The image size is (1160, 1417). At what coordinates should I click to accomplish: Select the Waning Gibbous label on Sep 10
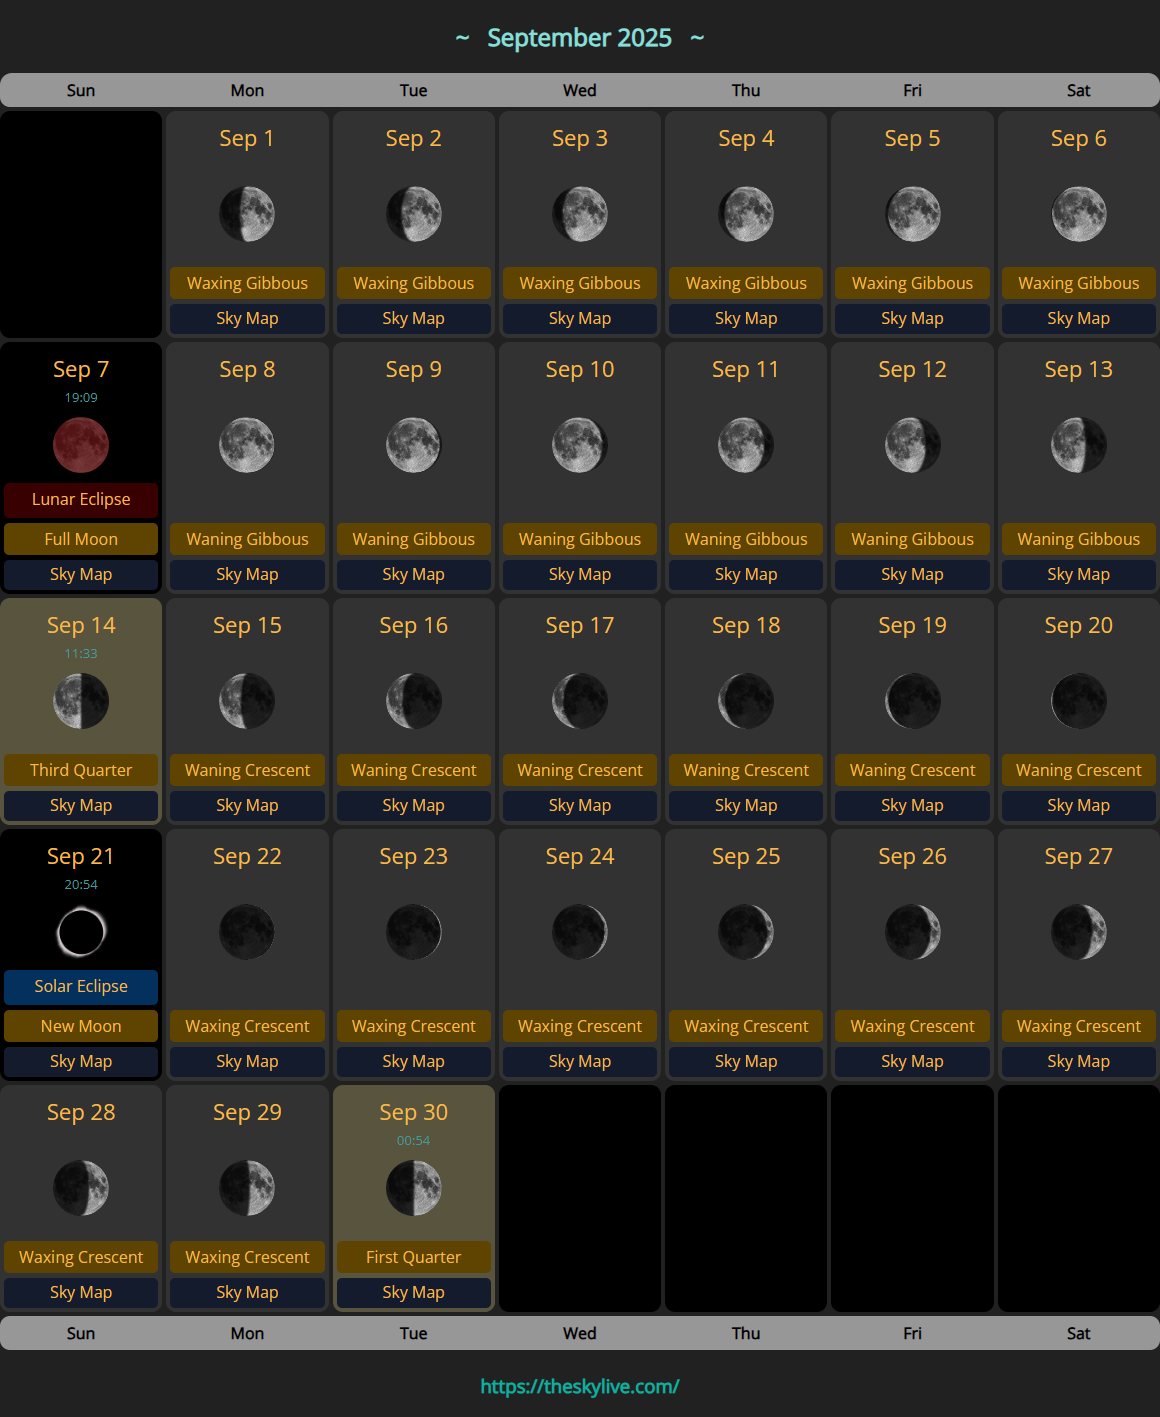(x=579, y=539)
